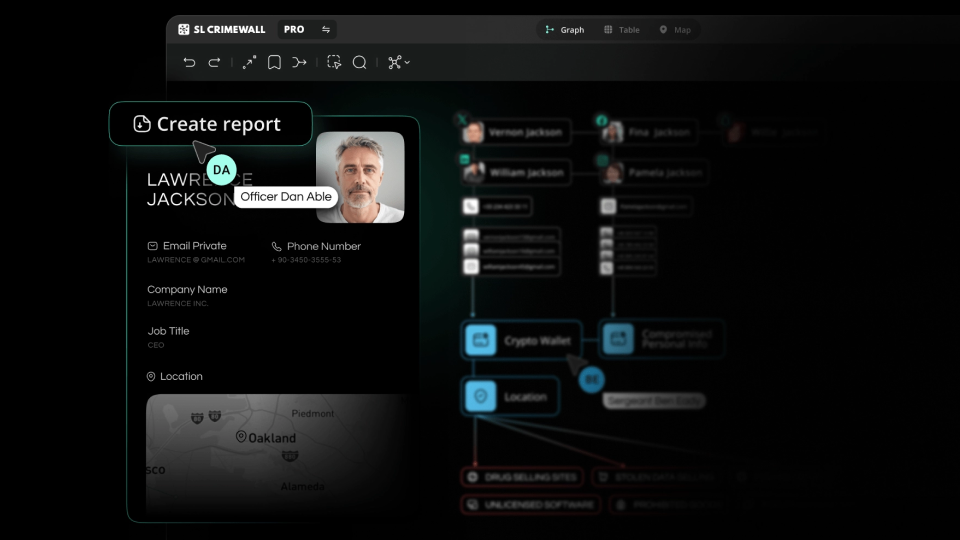Click the Location pin icon on card
The width and height of the screenshot is (960, 540).
coord(151,377)
